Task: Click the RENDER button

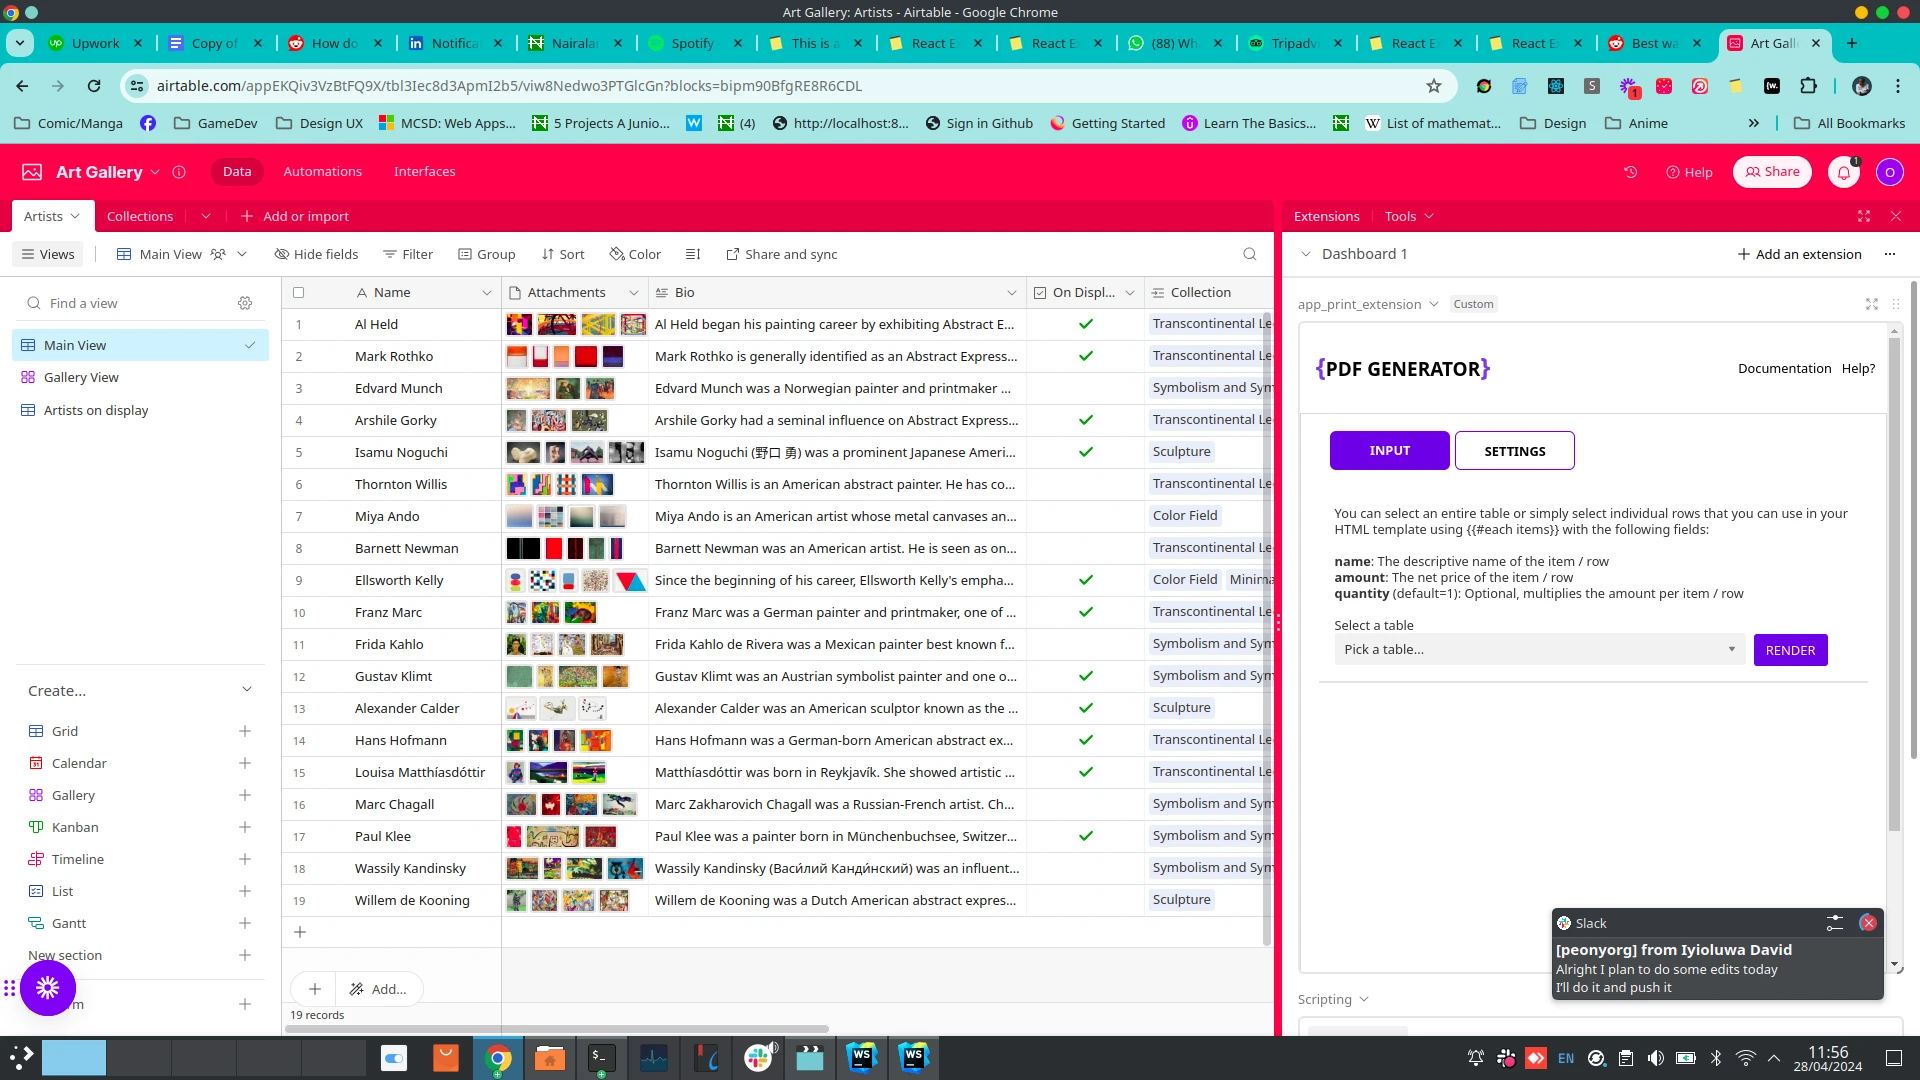Action: click(x=1790, y=649)
